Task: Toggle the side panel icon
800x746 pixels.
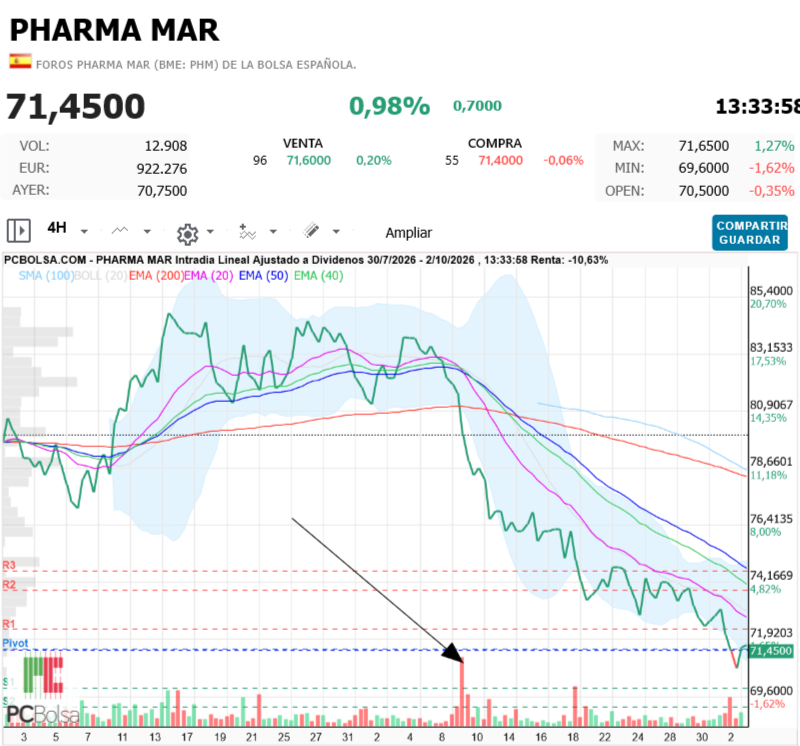Action: coord(19,231)
